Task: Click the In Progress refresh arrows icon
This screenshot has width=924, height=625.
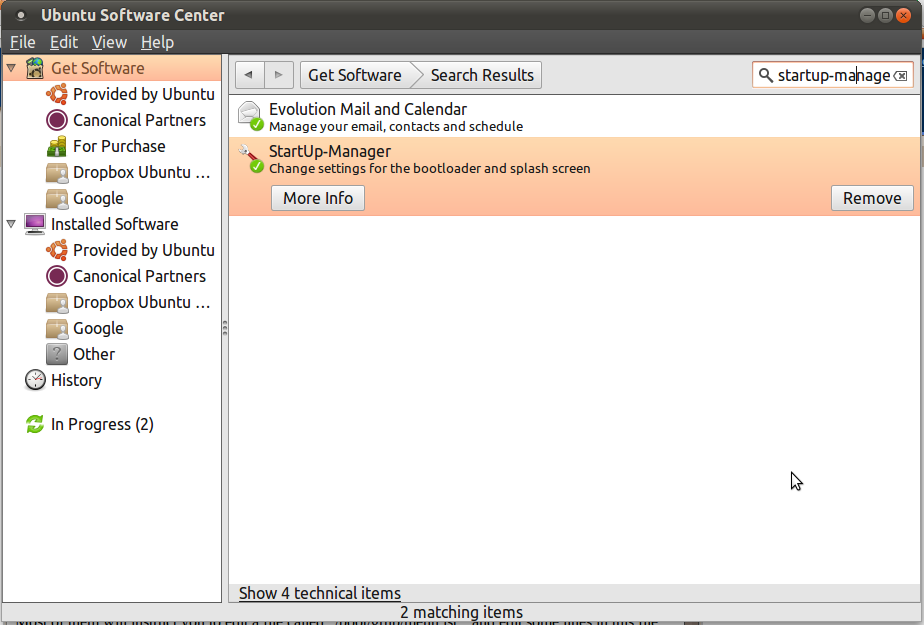Action: [35, 424]
